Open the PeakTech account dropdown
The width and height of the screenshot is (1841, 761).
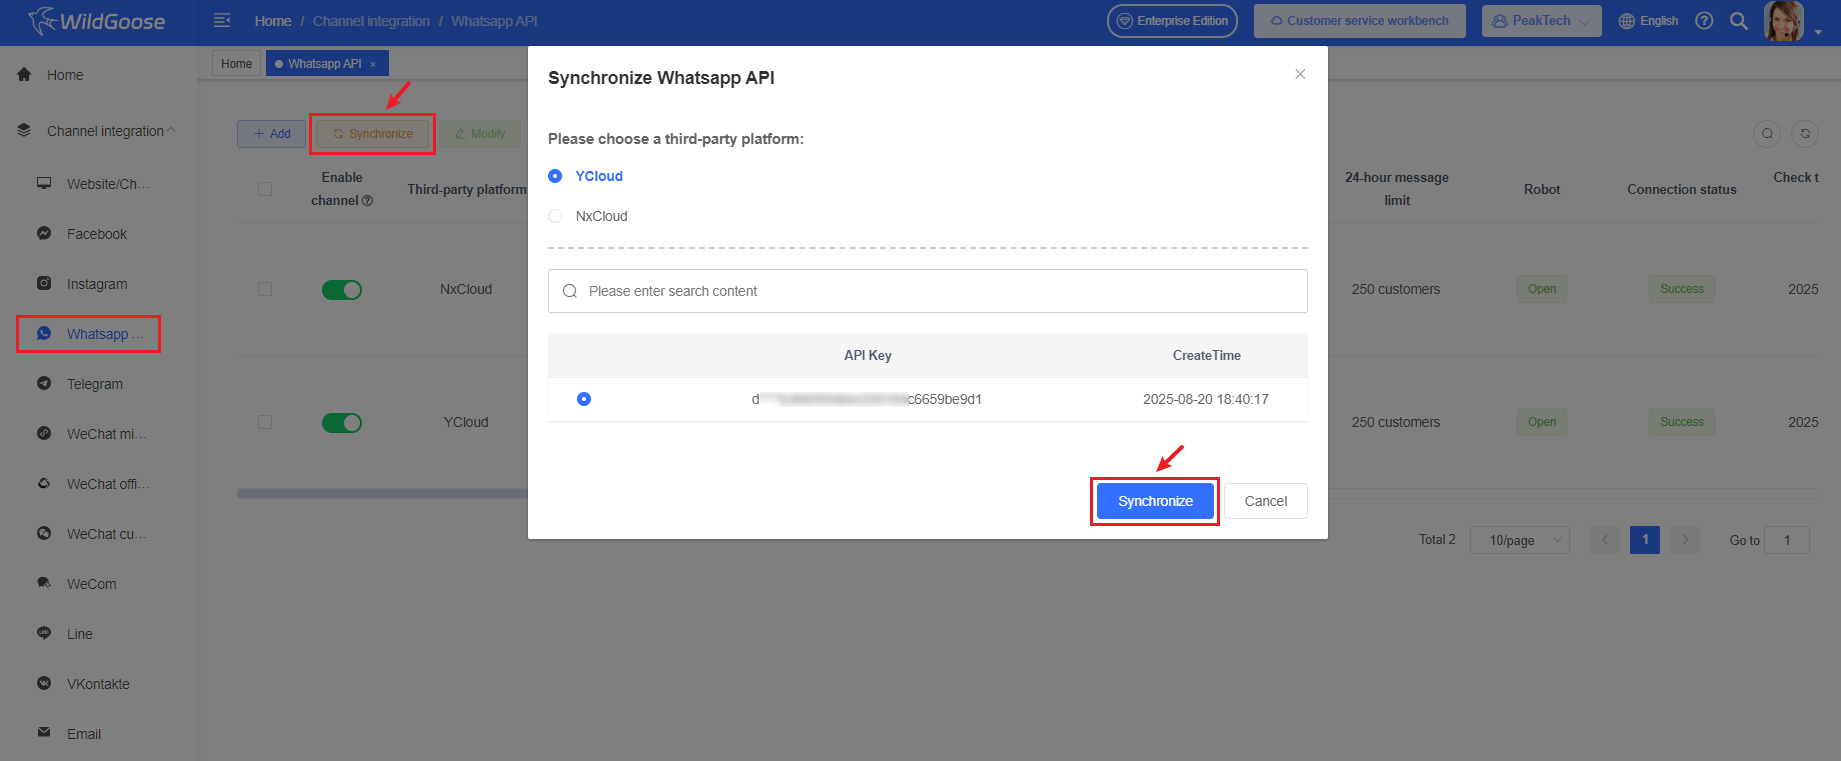pos(1541,21)
